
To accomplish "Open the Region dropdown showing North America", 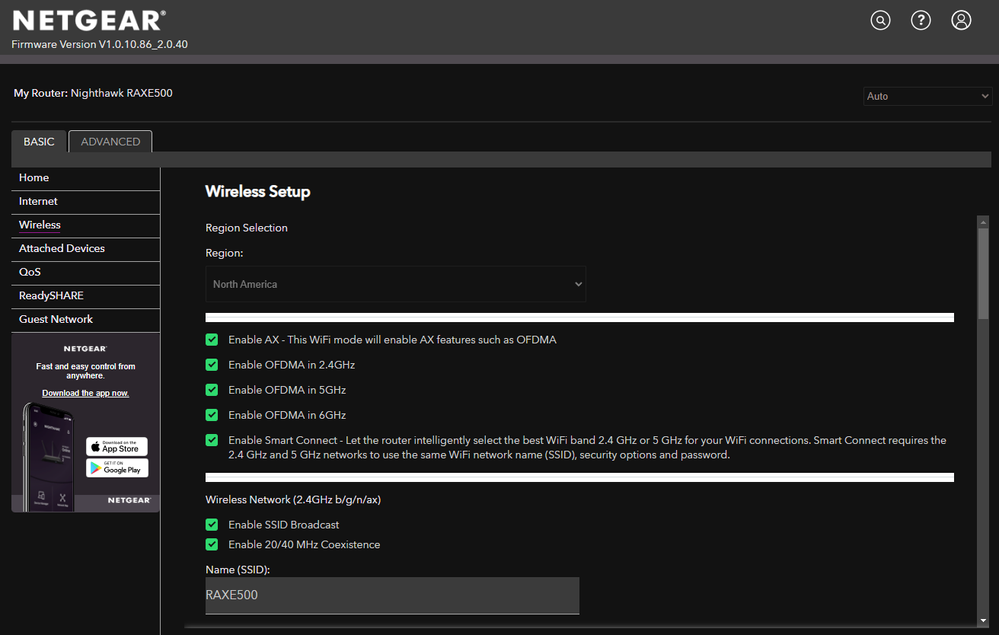I will pos(396,284).
